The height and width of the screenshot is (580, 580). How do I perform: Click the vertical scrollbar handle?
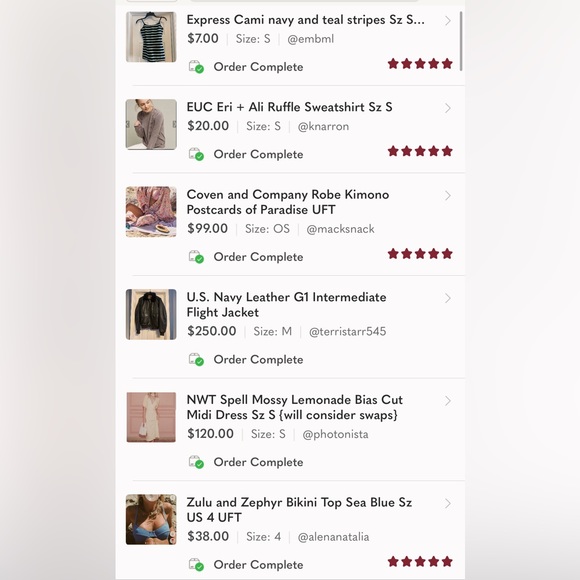click(461, 41)
